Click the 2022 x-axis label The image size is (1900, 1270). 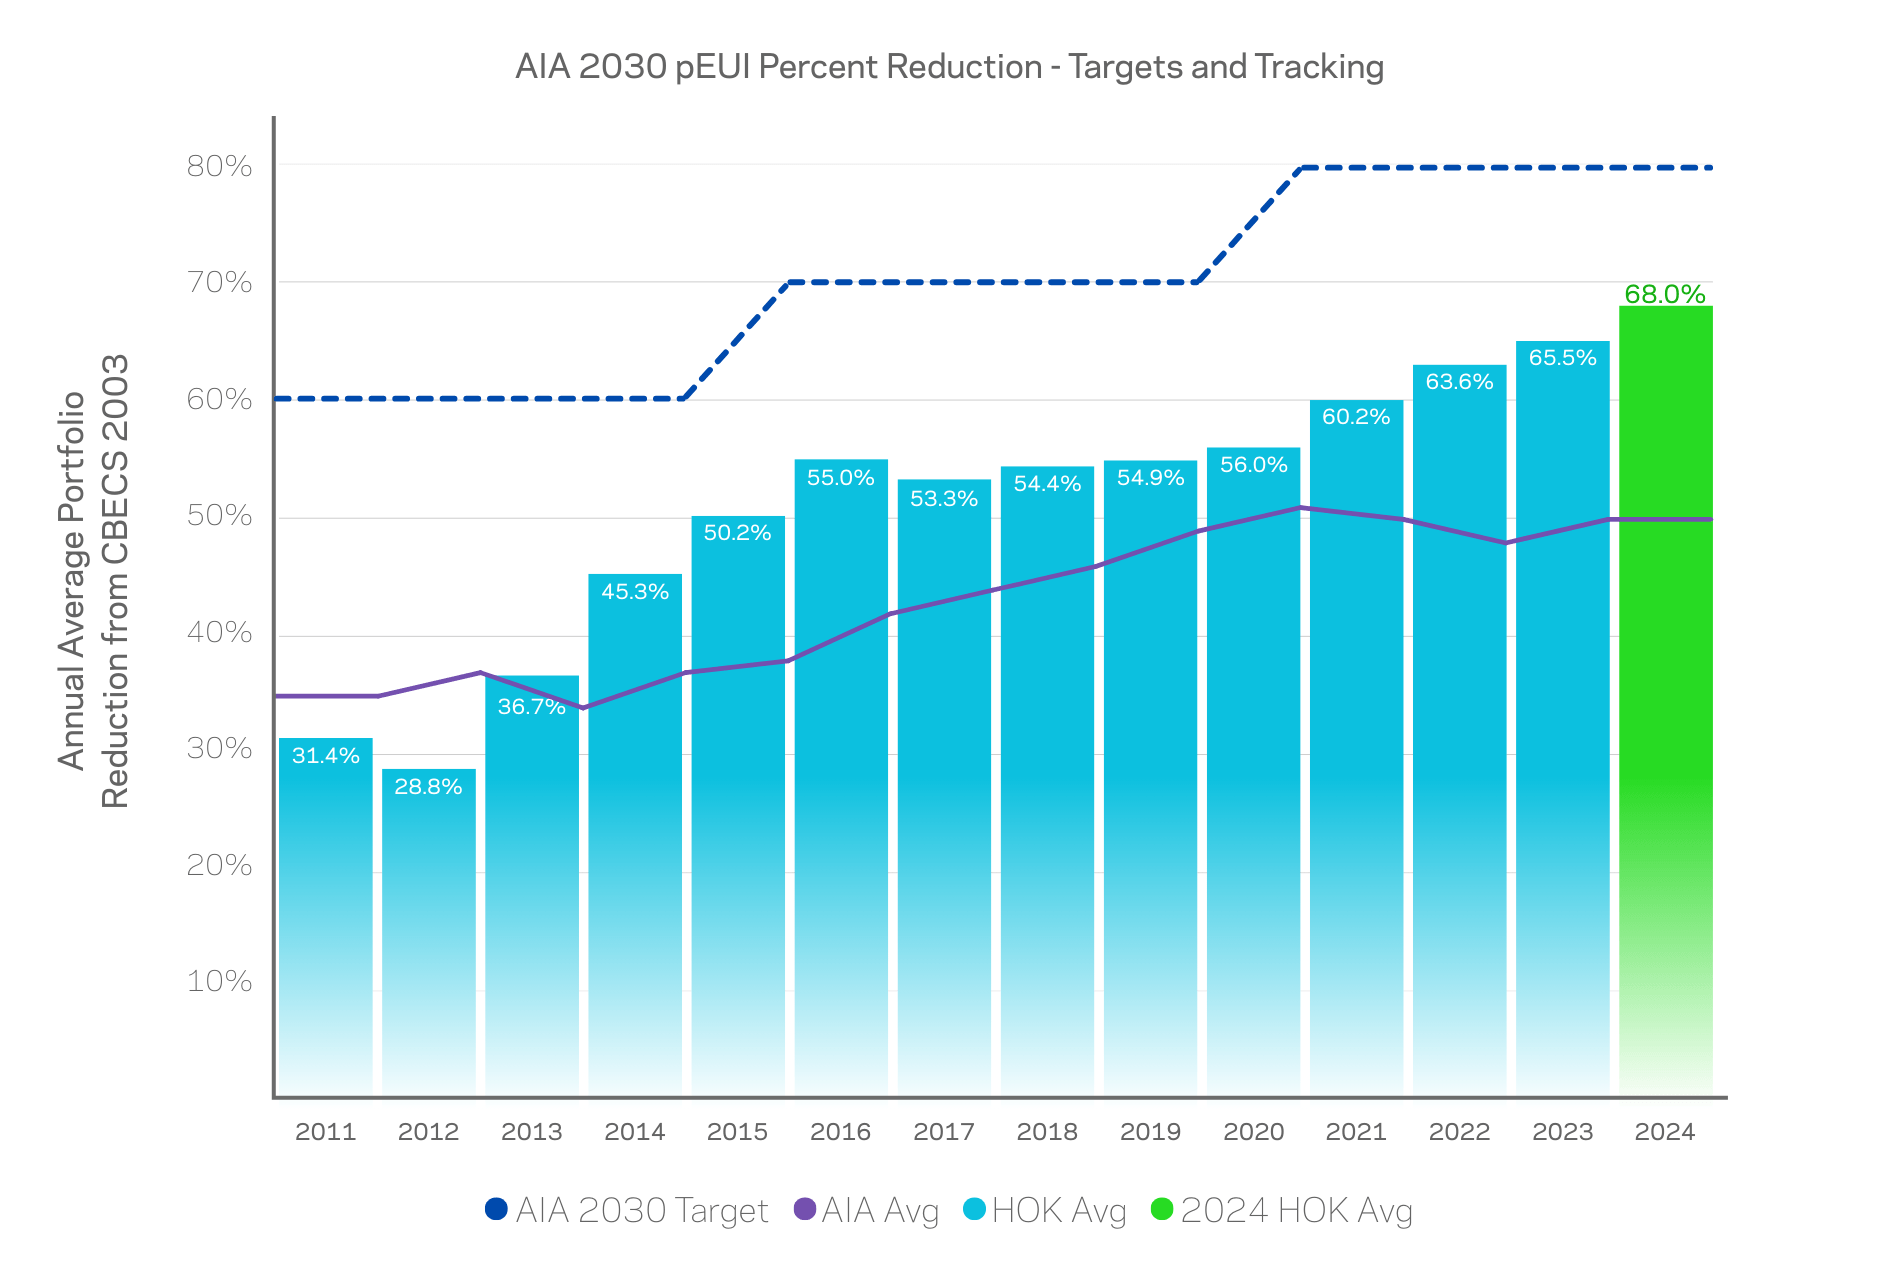point(1460,1132)
